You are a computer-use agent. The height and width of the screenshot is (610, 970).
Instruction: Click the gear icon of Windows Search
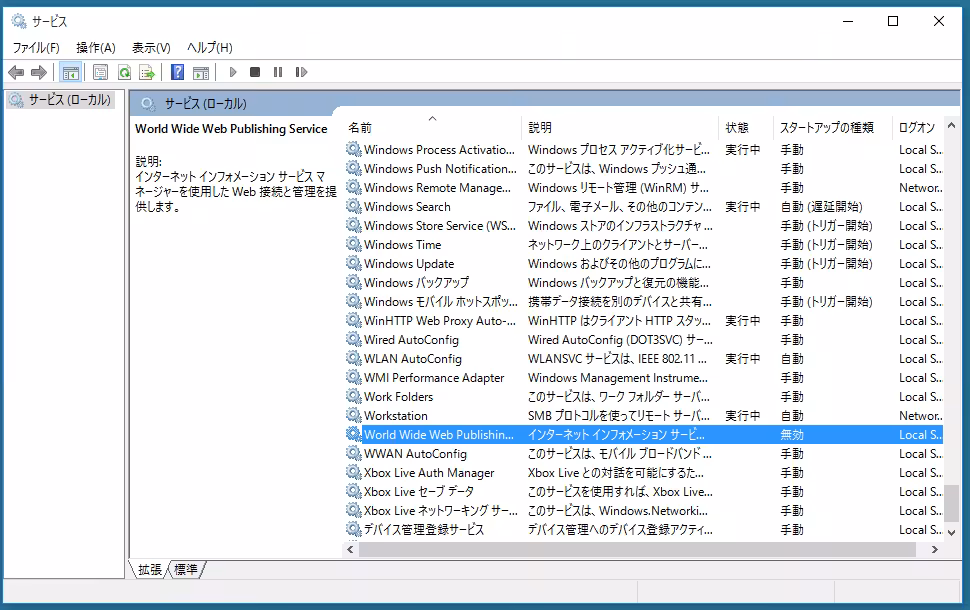coord(354,206)
